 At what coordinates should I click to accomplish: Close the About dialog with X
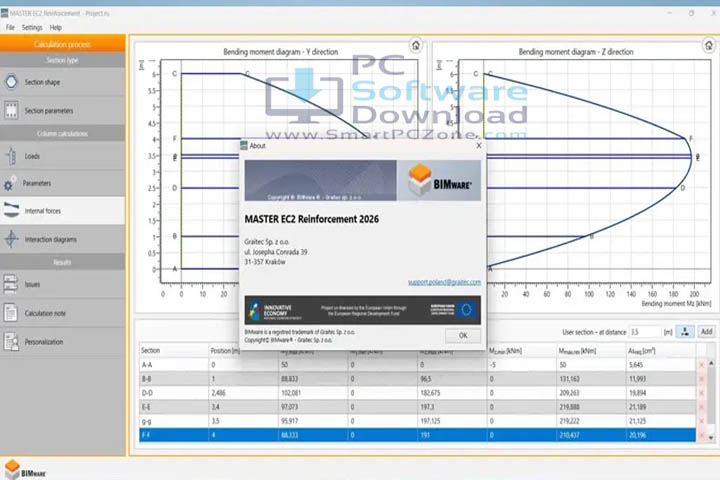479,146
